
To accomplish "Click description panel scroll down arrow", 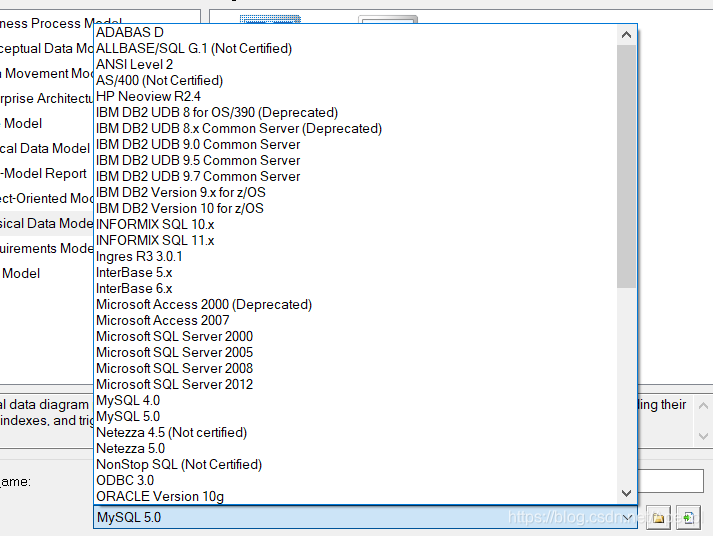I will (703, 436).
